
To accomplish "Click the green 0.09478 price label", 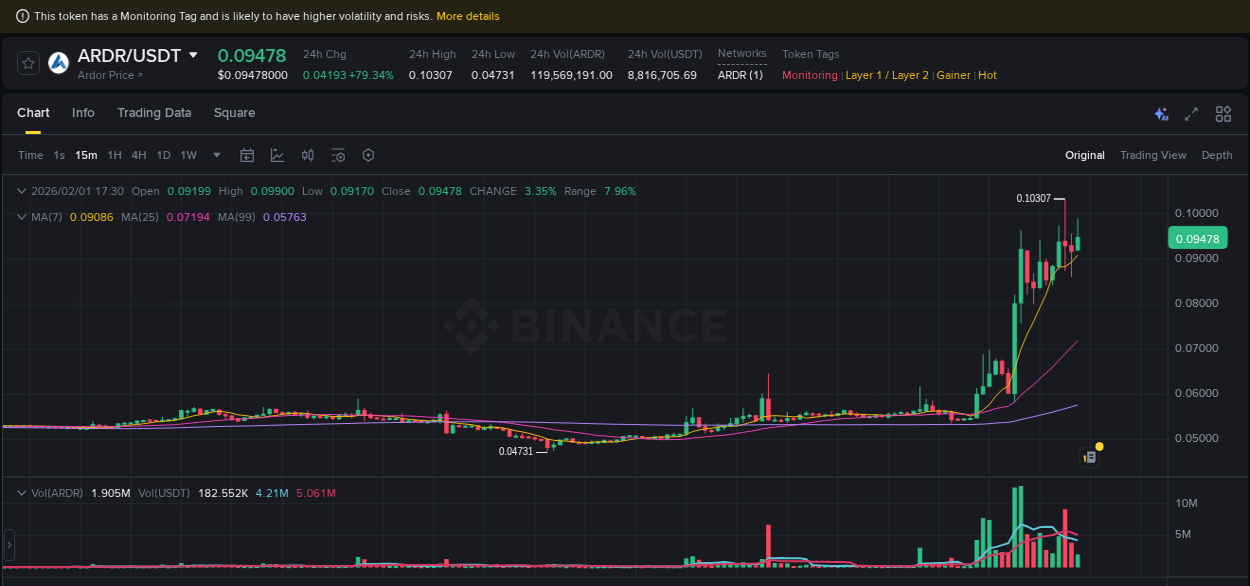I will (1197, 238).
